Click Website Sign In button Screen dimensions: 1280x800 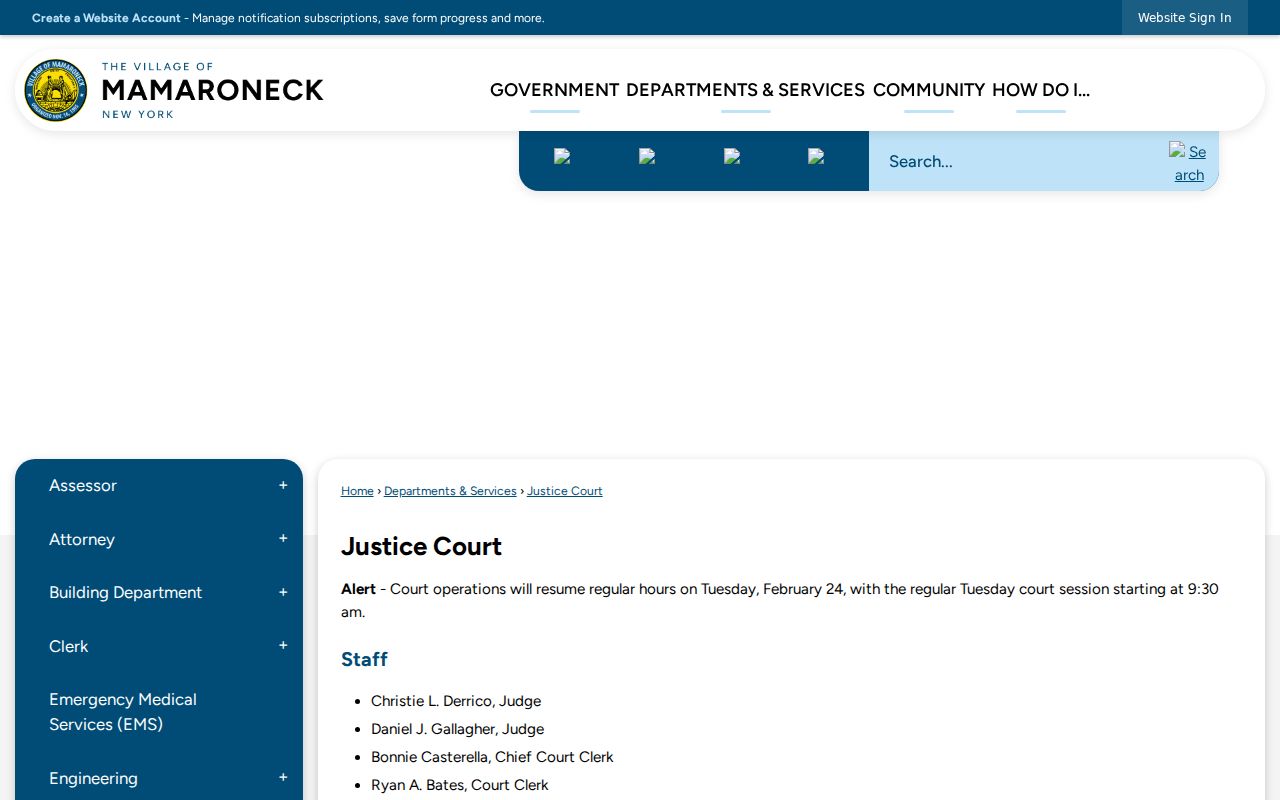pos(1185,18)
